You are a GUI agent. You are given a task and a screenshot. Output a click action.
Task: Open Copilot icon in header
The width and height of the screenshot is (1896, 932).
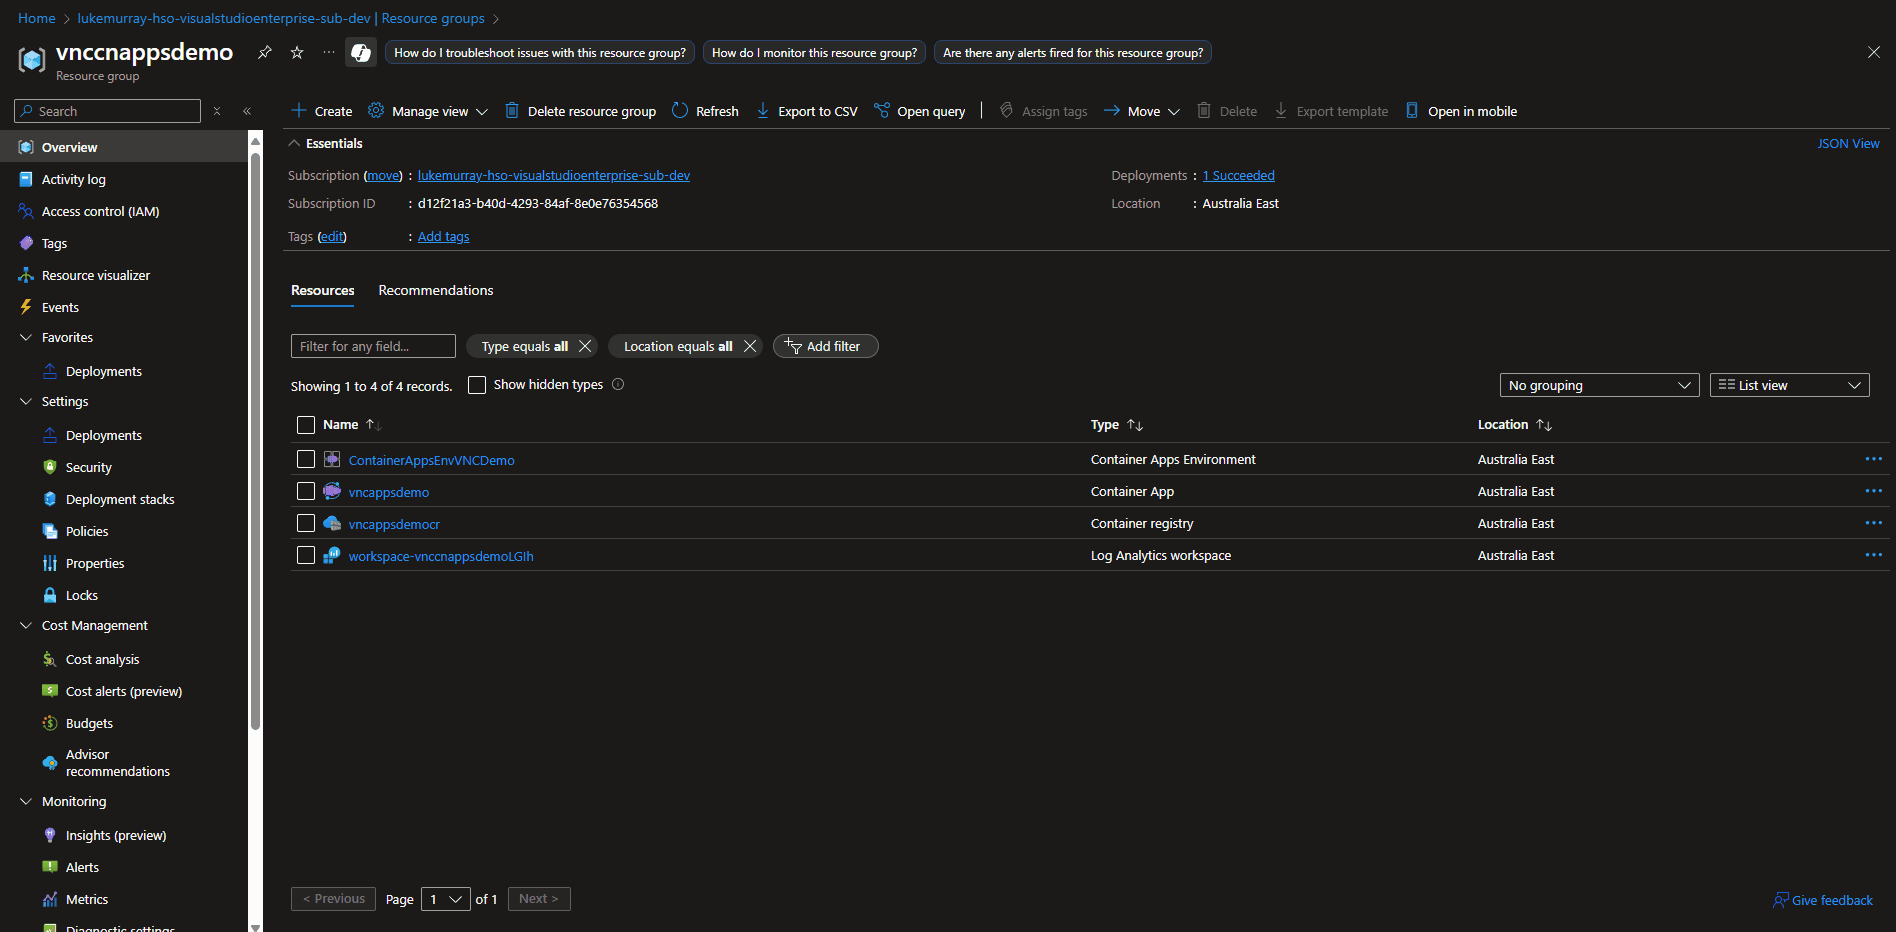[x=361, y=52]
